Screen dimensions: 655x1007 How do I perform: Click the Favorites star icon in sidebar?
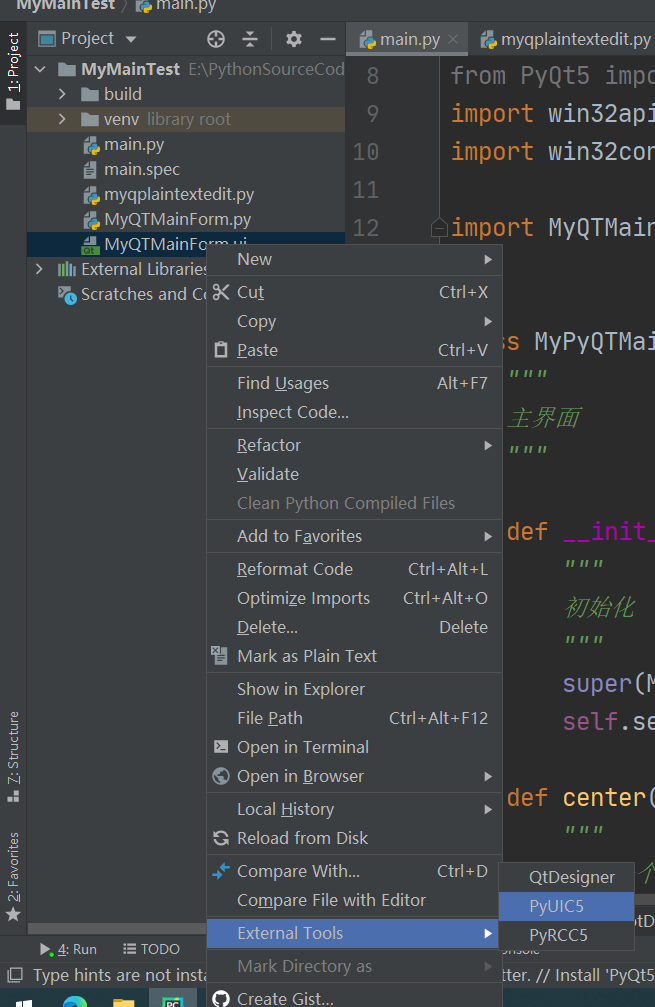(x=13, y=914)
